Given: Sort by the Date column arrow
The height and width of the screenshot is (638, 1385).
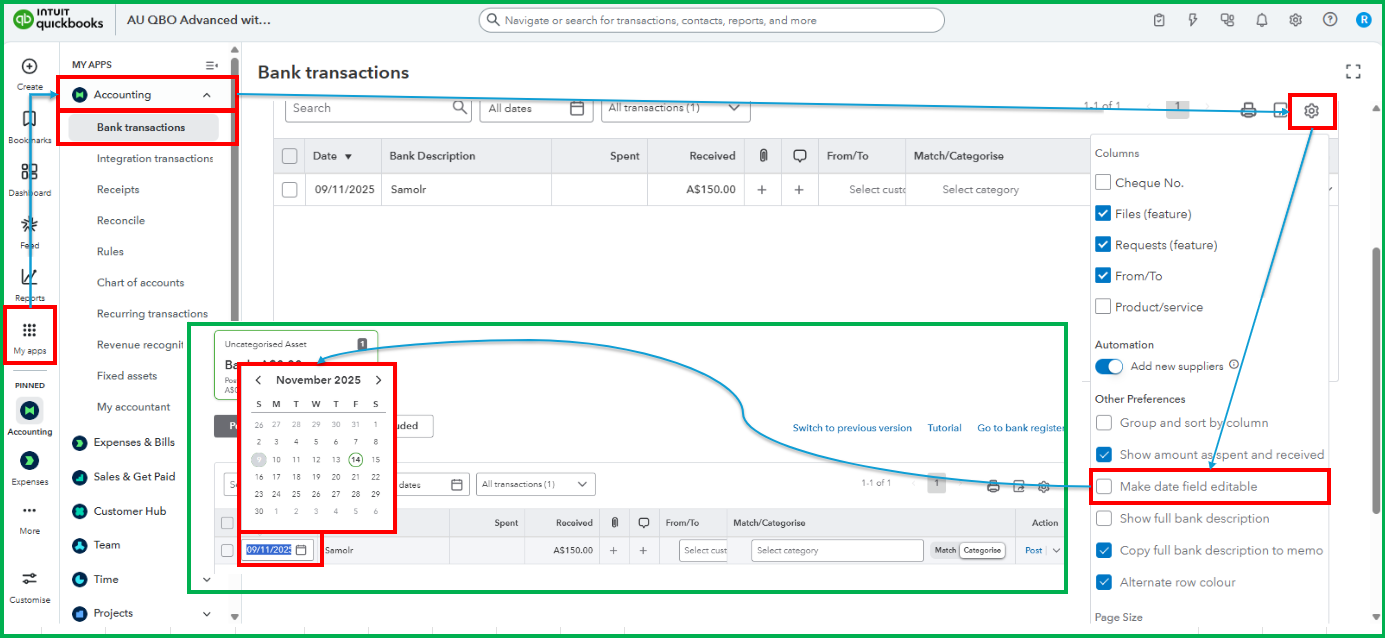Looking at the screenshot, I should point(348,157).
